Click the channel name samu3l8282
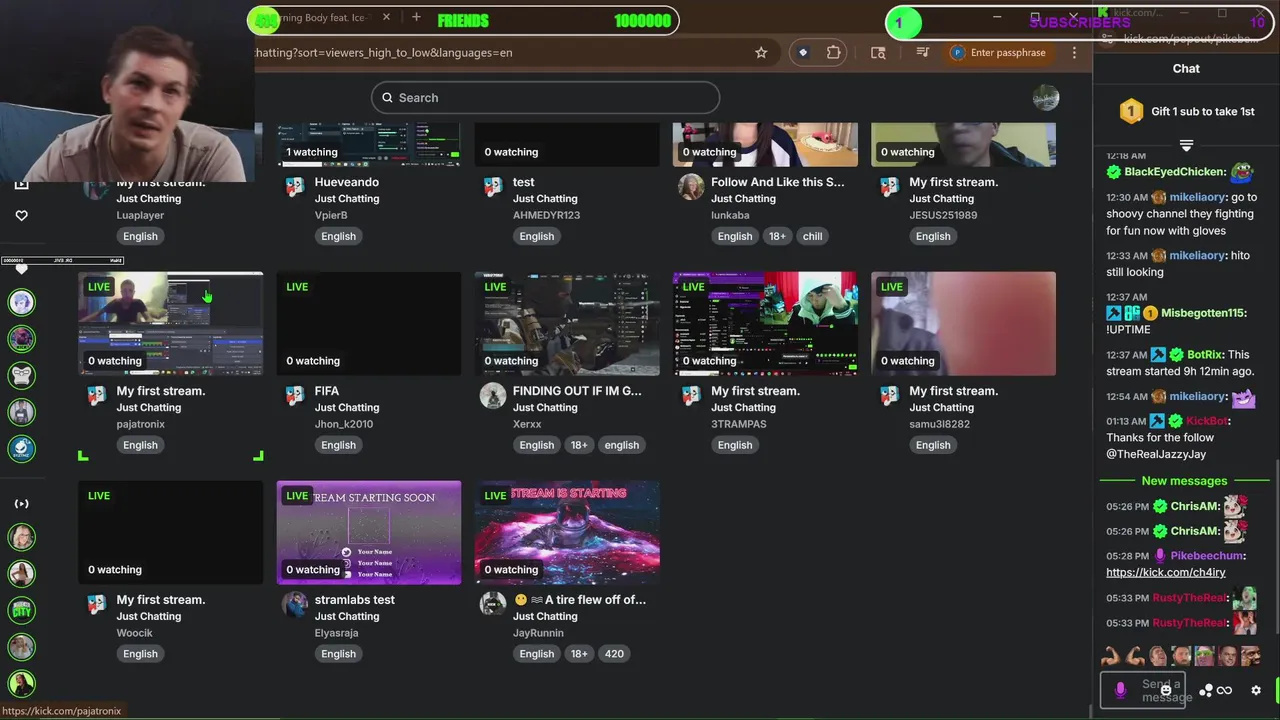The image size is (1280, 720). [x=939, y=424]
